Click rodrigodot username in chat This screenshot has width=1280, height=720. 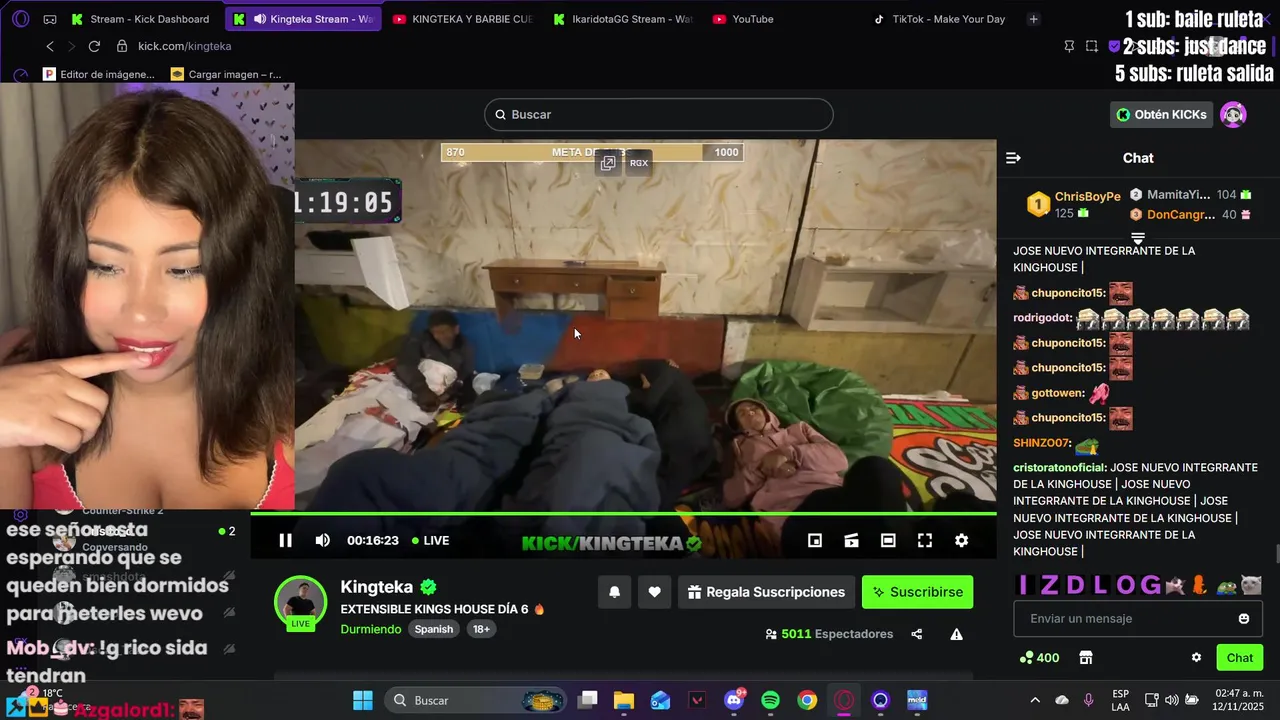(x=1043, y=318)
